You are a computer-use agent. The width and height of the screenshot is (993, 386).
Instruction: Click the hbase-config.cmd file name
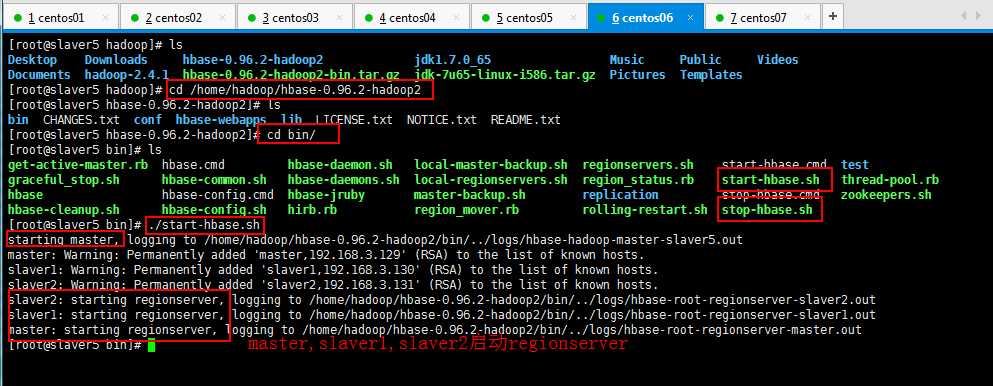pyautogui.click(x=218, y=195)
